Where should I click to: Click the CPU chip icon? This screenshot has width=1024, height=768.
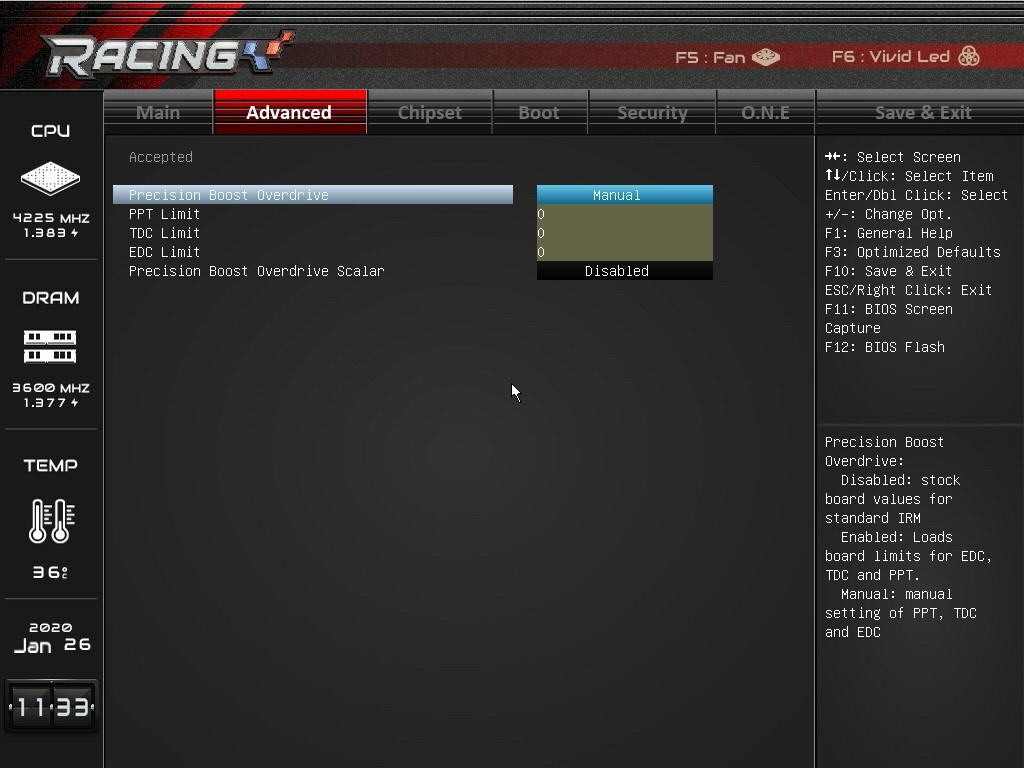coord(50,178)
